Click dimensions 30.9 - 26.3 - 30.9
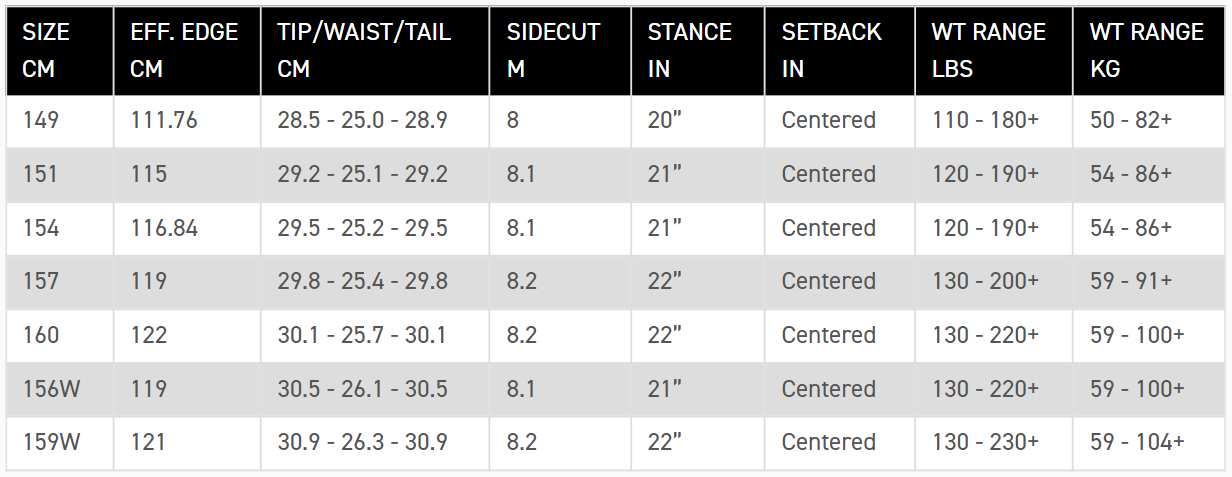This screenshot has height=477, width=1232. point(362,442)
